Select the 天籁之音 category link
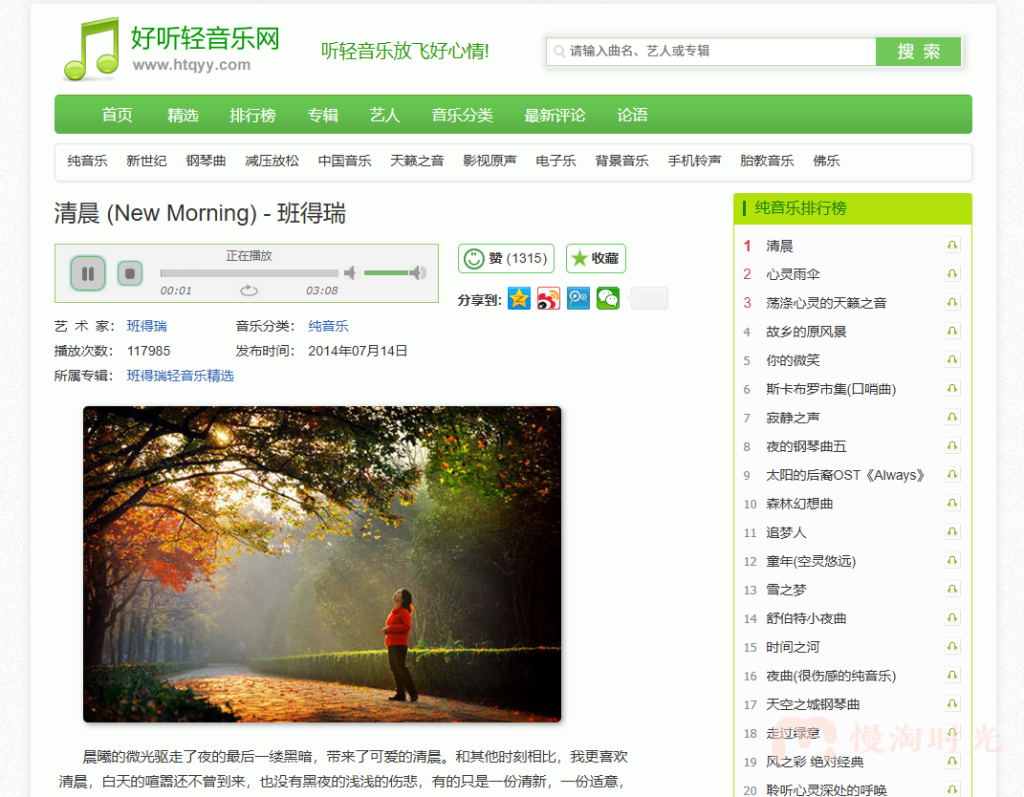The image size is (1024, 797). 417,161
